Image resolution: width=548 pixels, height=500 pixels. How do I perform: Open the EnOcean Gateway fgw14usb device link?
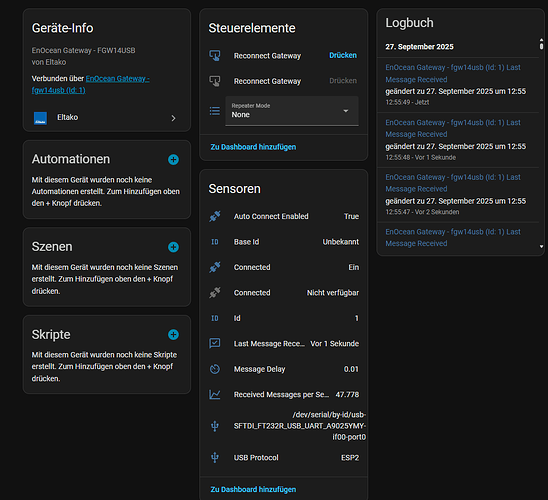click(91, 84)
